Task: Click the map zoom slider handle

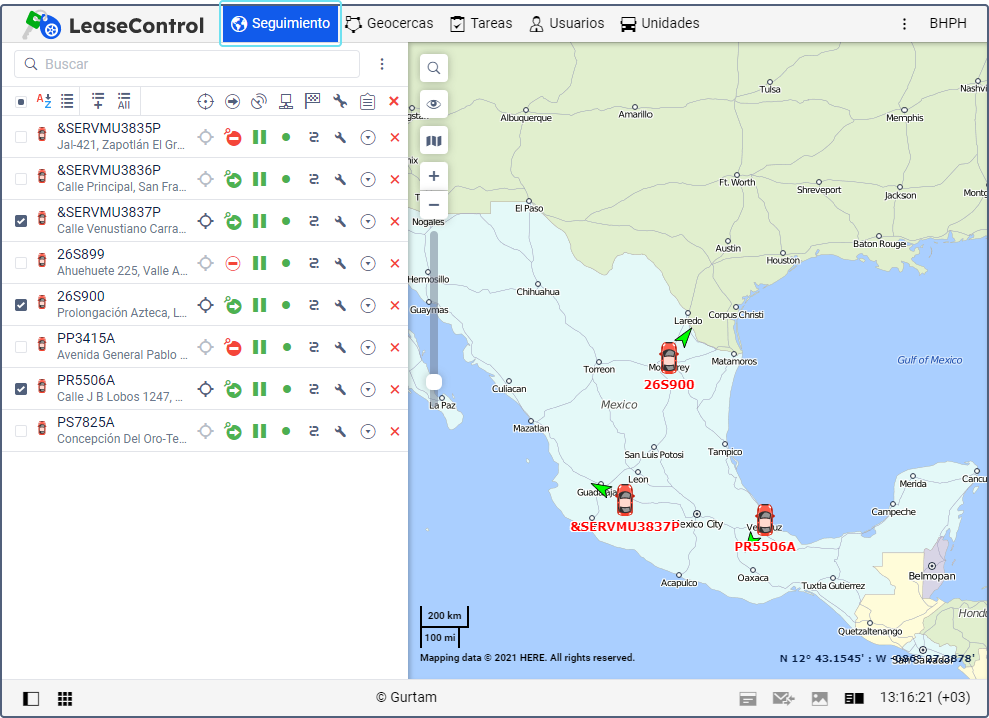Action: pyautogui.click(x=434, y=381)
